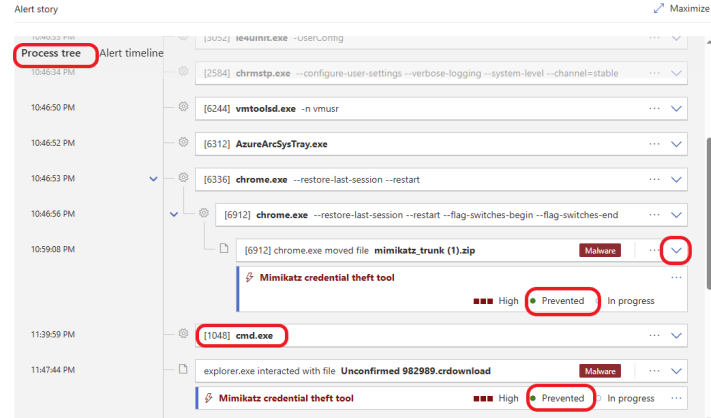This screenshot has width=711, height=418.
Task: Expand the vmtoolsd.exe process row
Action: pyautogui.click(x=676, y=109)
